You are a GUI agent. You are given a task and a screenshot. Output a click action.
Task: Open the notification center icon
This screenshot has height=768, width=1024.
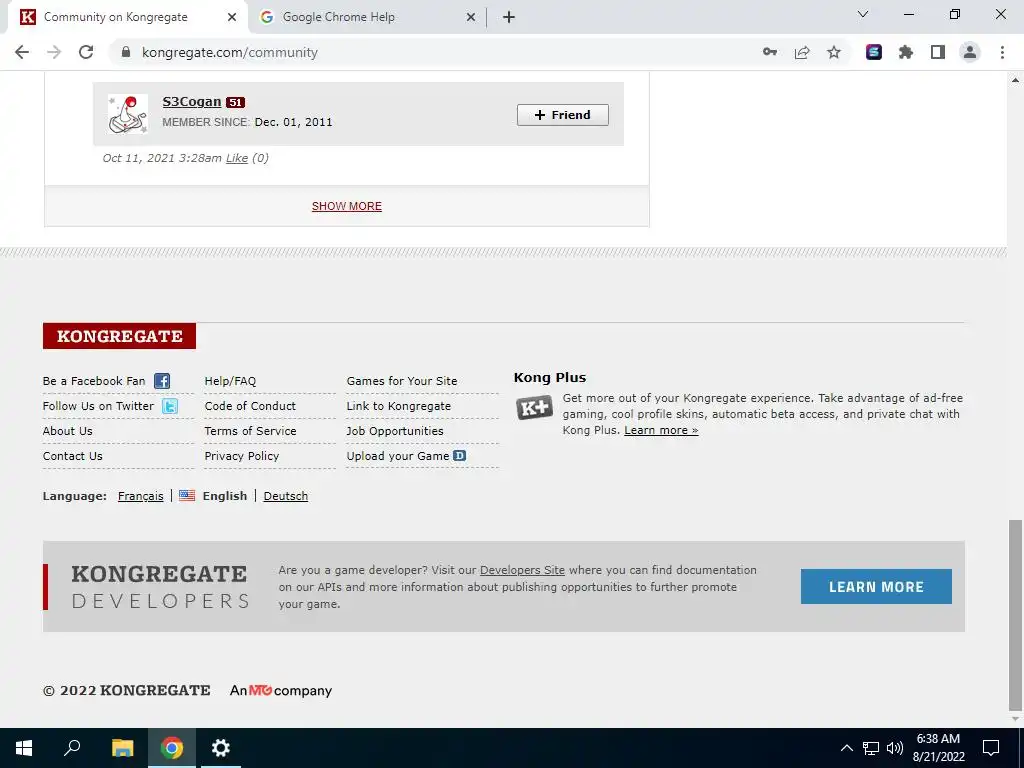point(991,748)
